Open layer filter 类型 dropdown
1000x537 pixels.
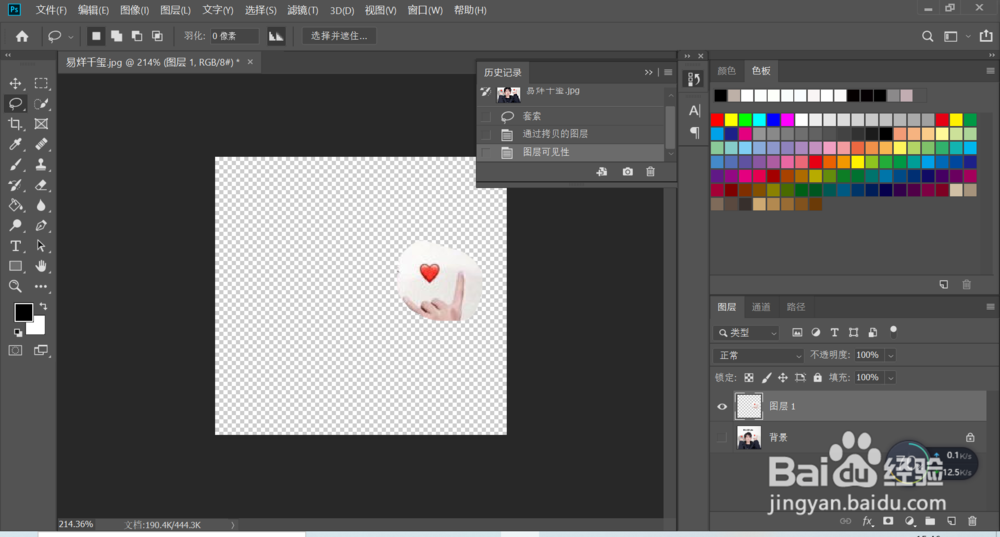(x=746, y=333)
